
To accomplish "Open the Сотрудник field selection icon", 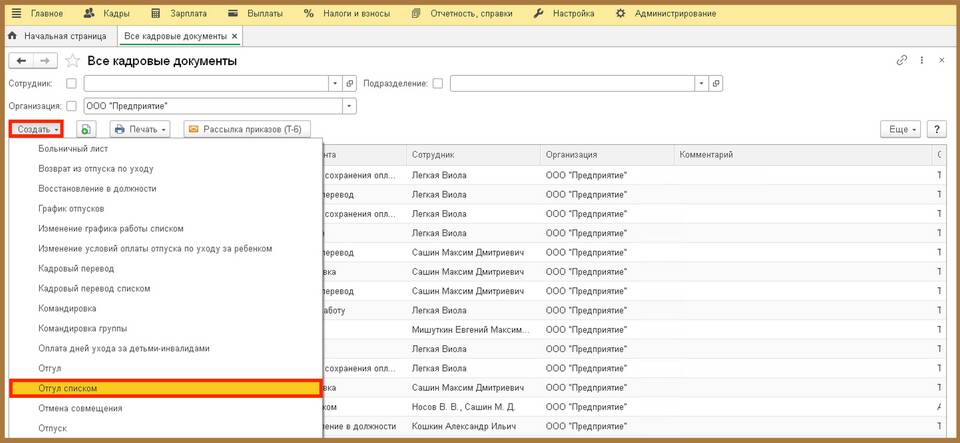I will click(x=350, y=83).
